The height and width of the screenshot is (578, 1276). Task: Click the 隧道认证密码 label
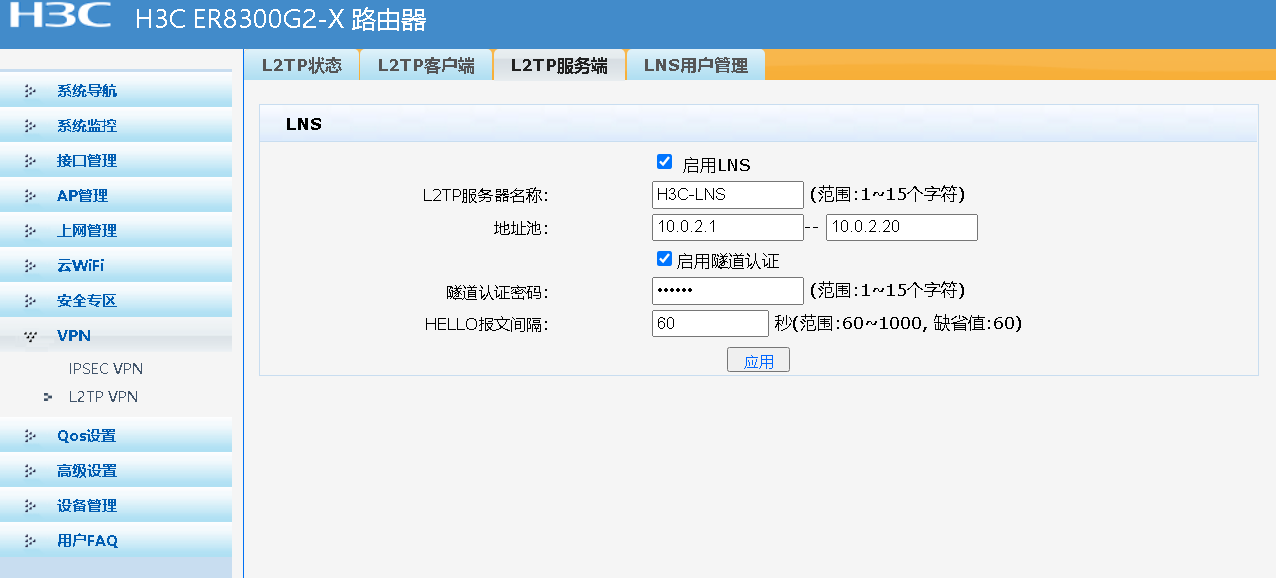497,292
